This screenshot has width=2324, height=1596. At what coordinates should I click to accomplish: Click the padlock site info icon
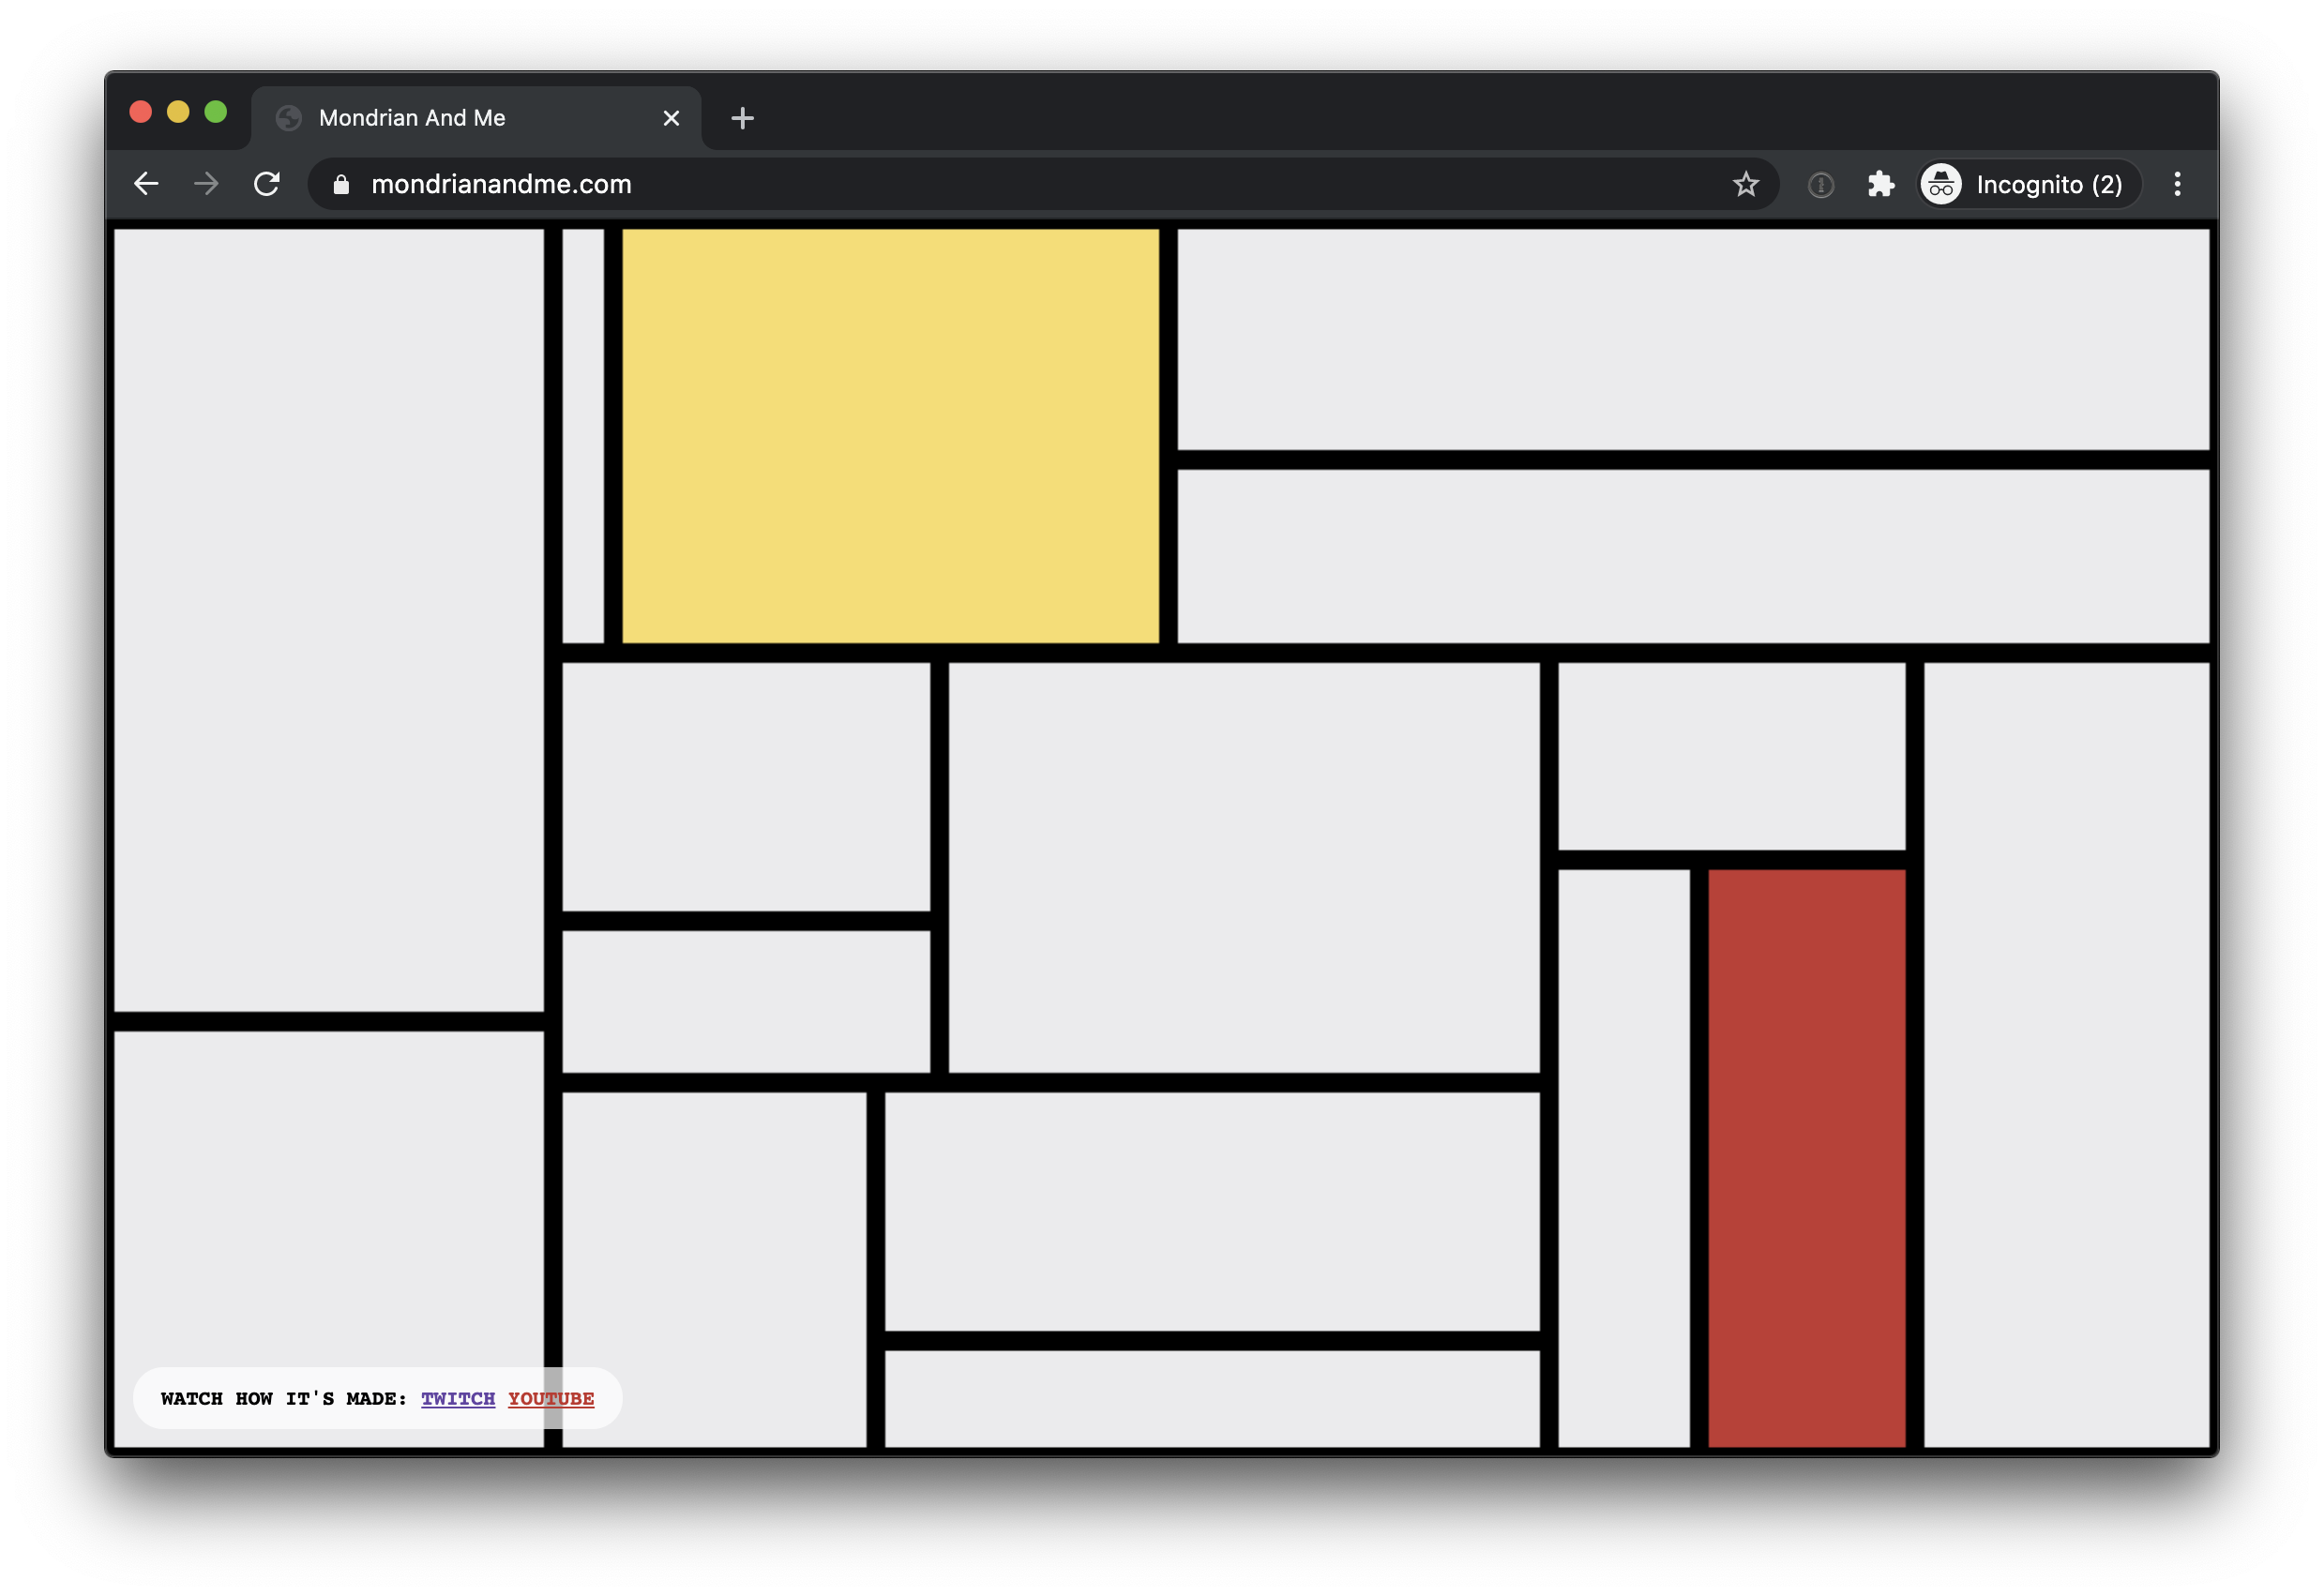(x=341, y=184)
